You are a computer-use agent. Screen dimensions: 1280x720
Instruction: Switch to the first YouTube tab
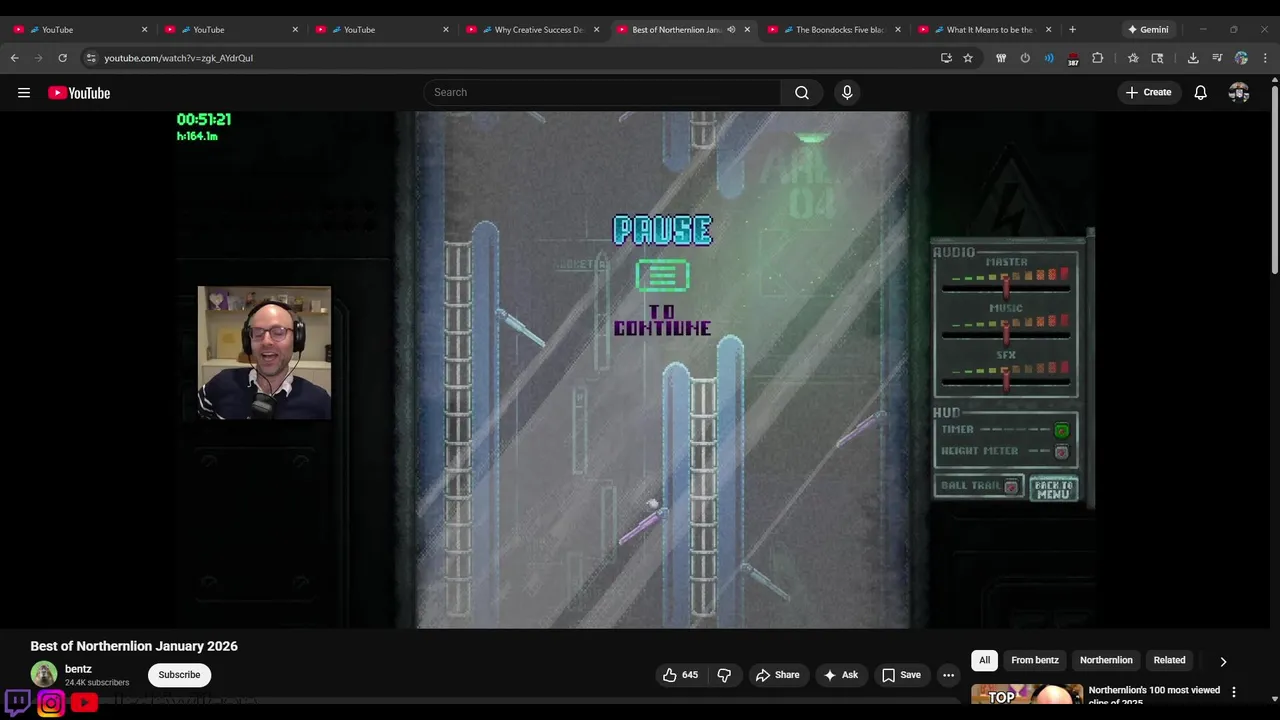pos(80,30)
